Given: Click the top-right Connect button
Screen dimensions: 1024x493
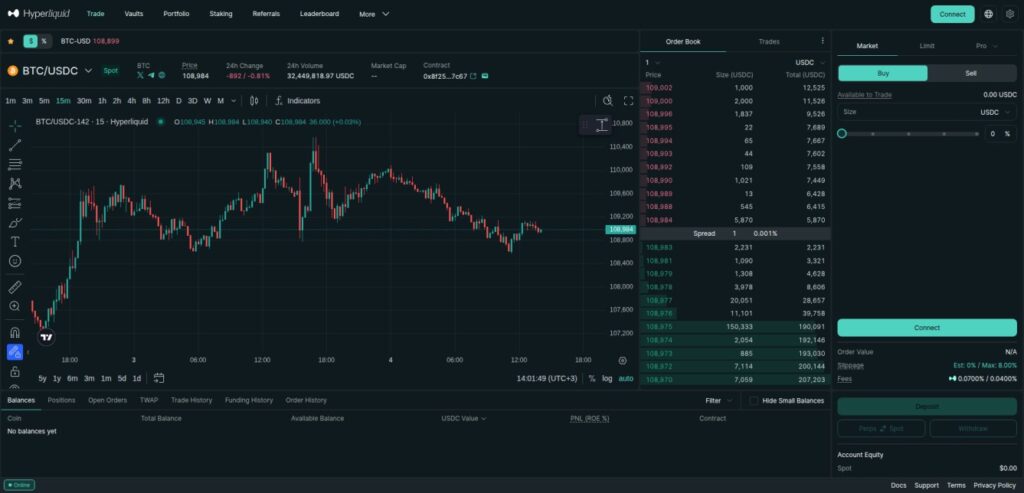Looking at the screenshot, I should pyautogui.click(x=952, y=14).
